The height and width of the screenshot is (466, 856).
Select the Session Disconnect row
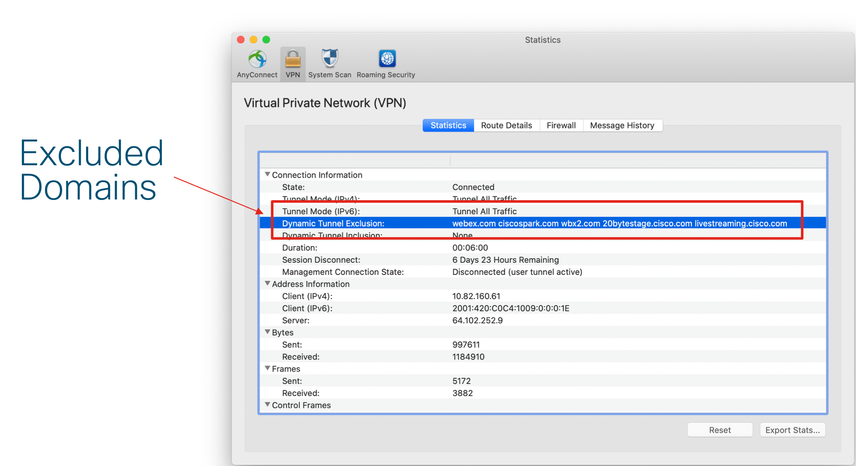tap(543, 260)
